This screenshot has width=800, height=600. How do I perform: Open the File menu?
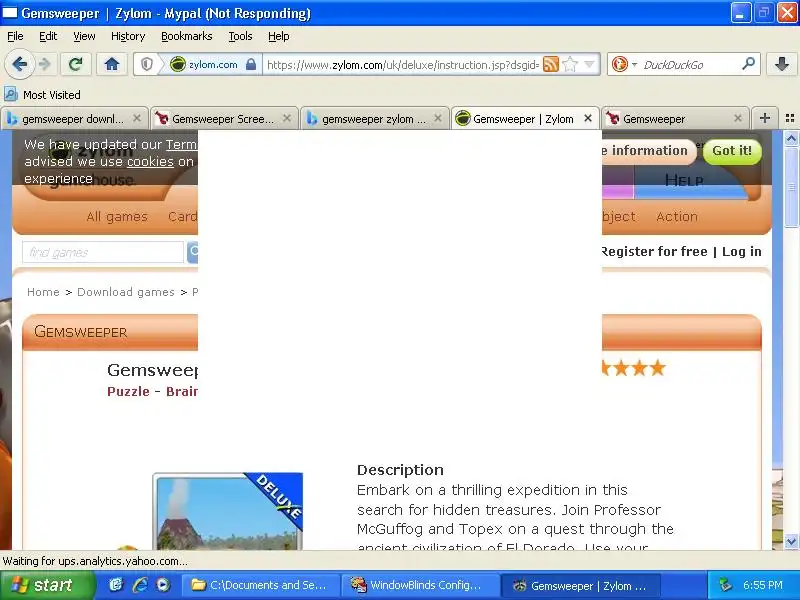(15, 36)
